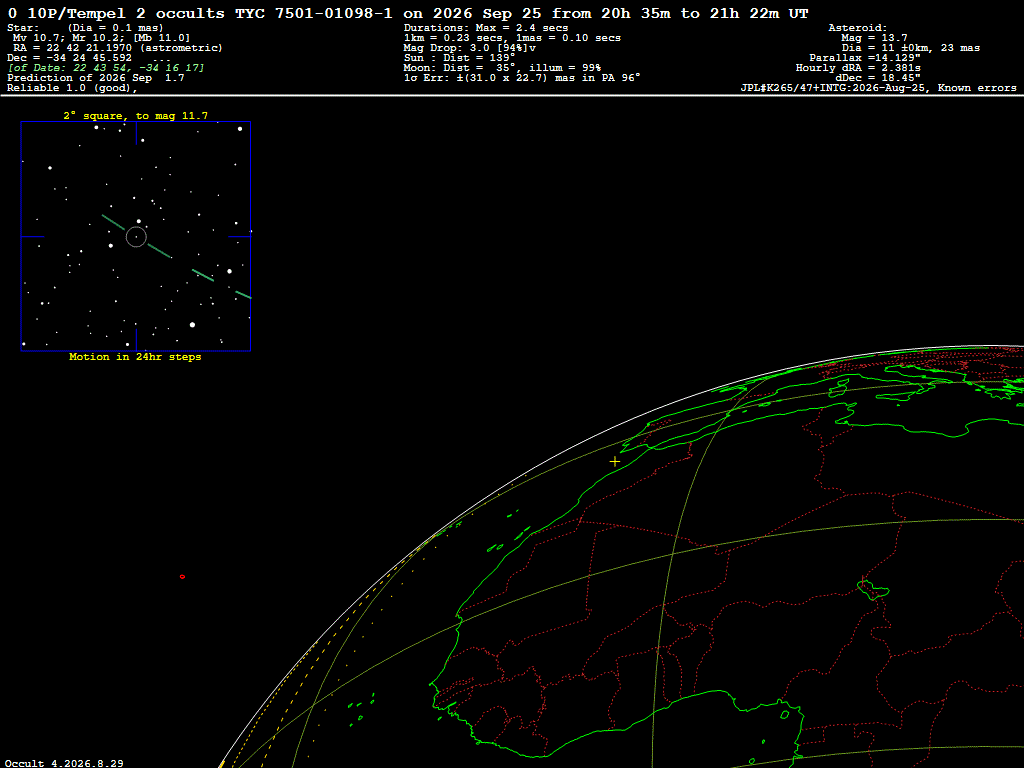
Task: Click the JPL orbit source text at top right
Action: point(878,88)
